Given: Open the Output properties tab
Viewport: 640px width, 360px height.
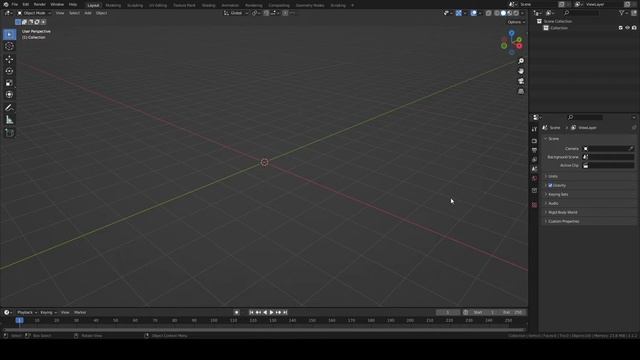Looking at the screenshot, I should [x=534, y=150].
